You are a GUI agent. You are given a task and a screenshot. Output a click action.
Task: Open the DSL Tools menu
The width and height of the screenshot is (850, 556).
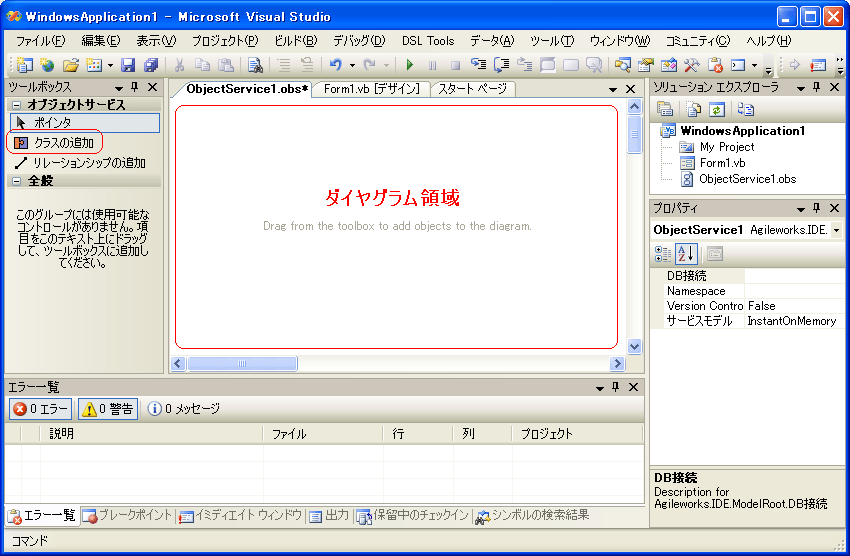[428, 41]
